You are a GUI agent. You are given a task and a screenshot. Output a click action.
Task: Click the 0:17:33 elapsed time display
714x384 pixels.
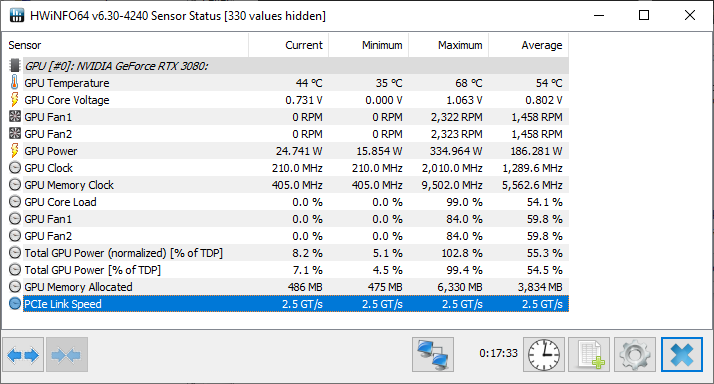[x=498, y=353]
